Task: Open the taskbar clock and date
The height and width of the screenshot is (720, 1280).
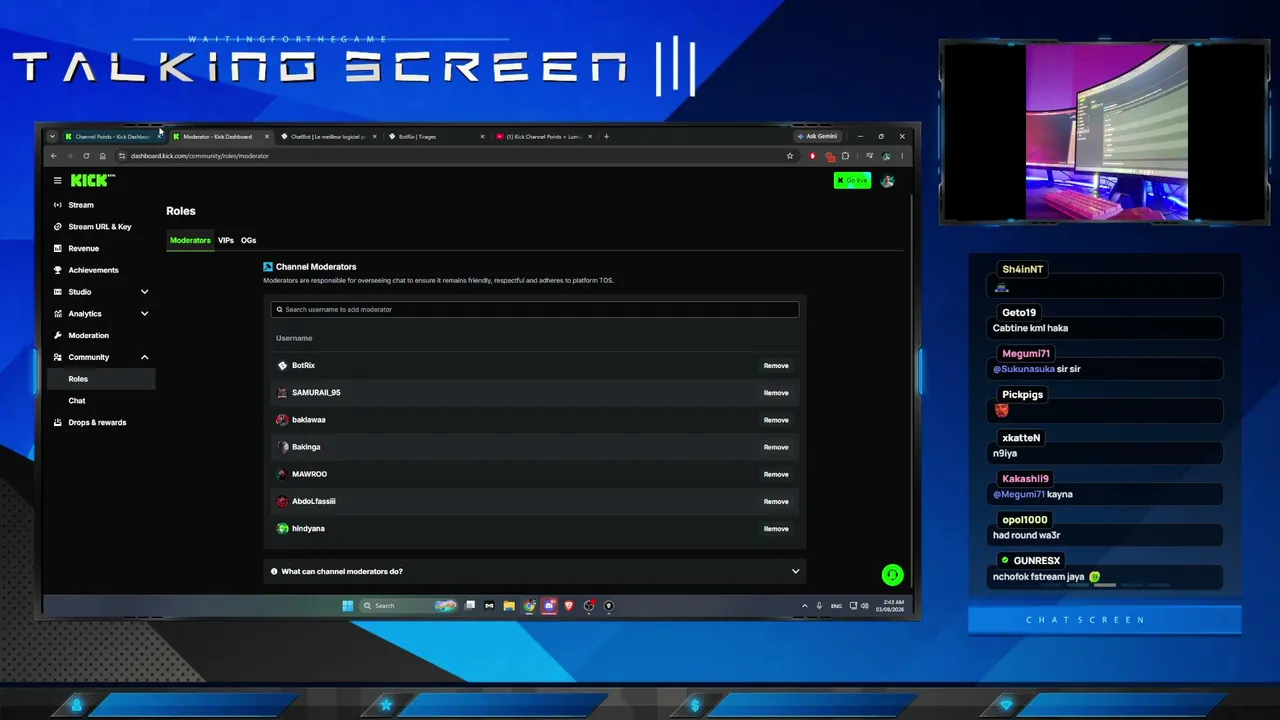Action: [x=889, y=606]
